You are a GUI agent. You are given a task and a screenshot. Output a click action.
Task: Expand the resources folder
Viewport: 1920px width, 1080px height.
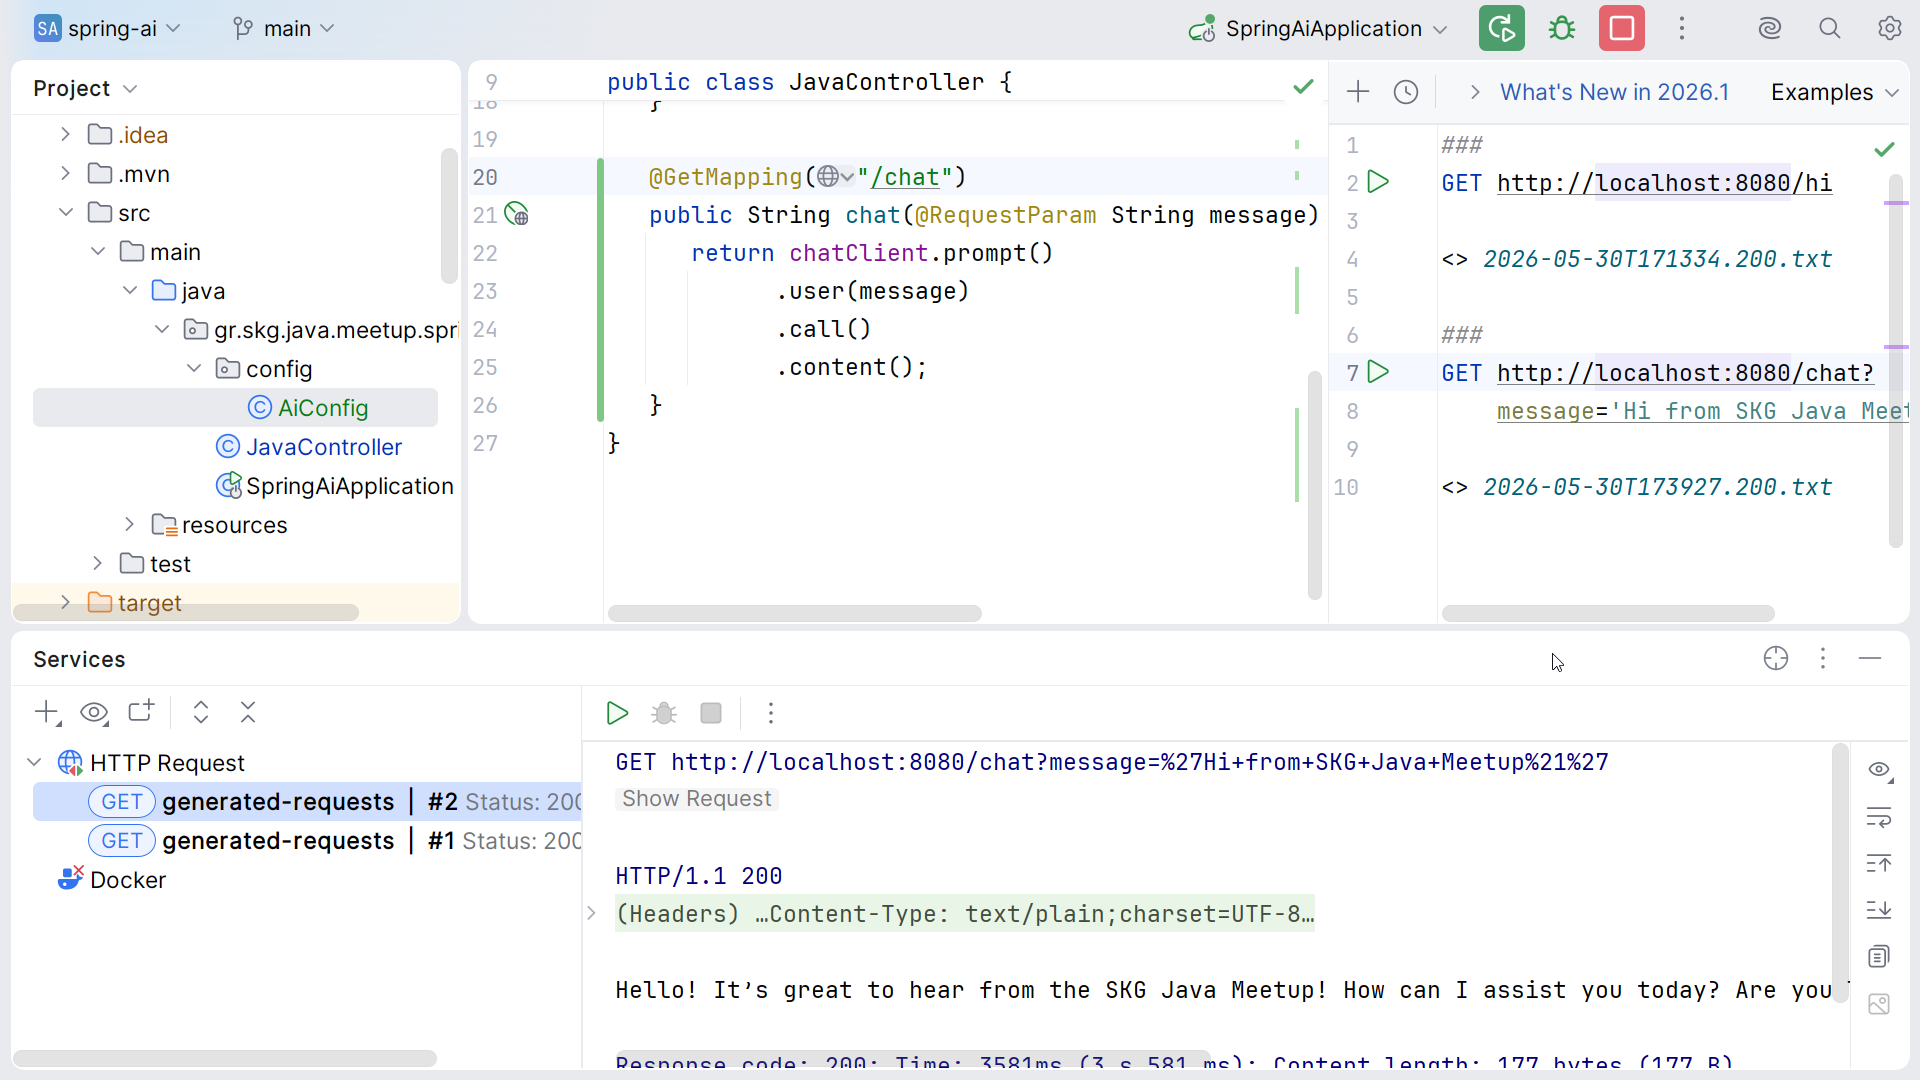129,524
